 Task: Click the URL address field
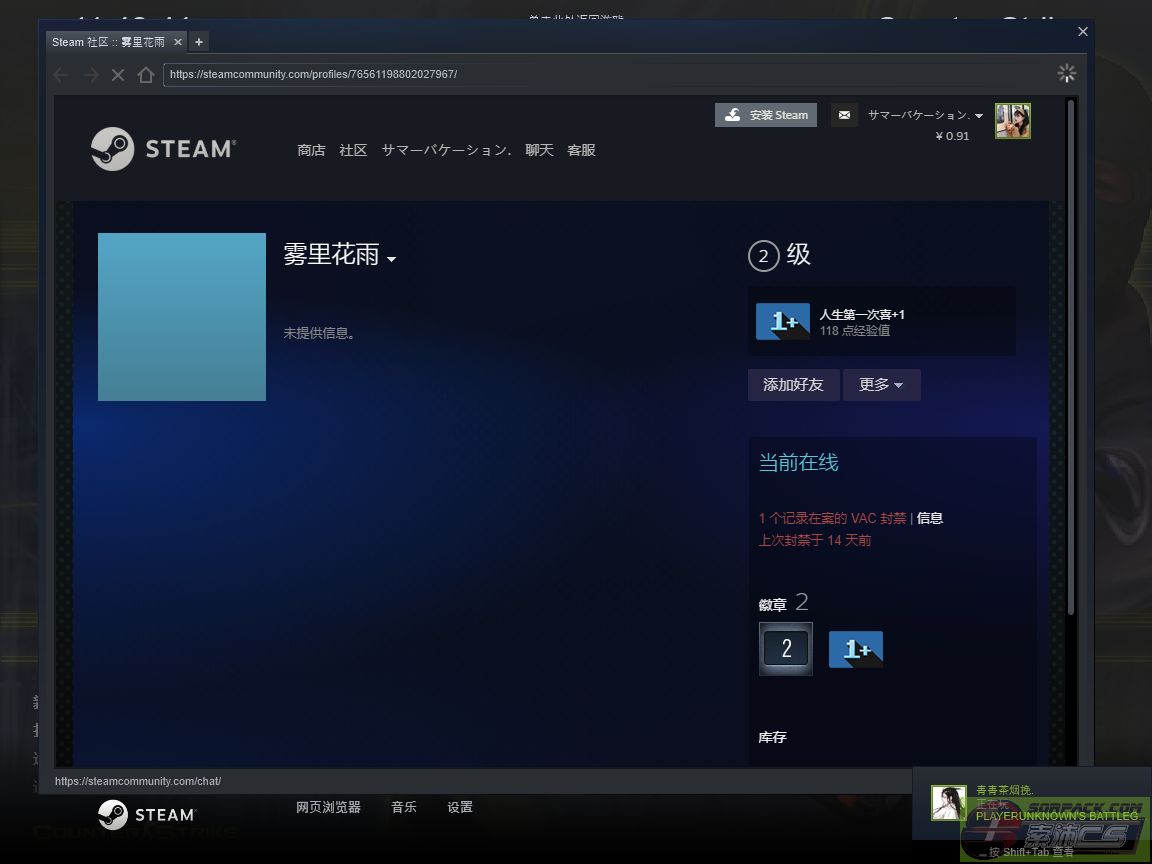click(x=600, y=74)
